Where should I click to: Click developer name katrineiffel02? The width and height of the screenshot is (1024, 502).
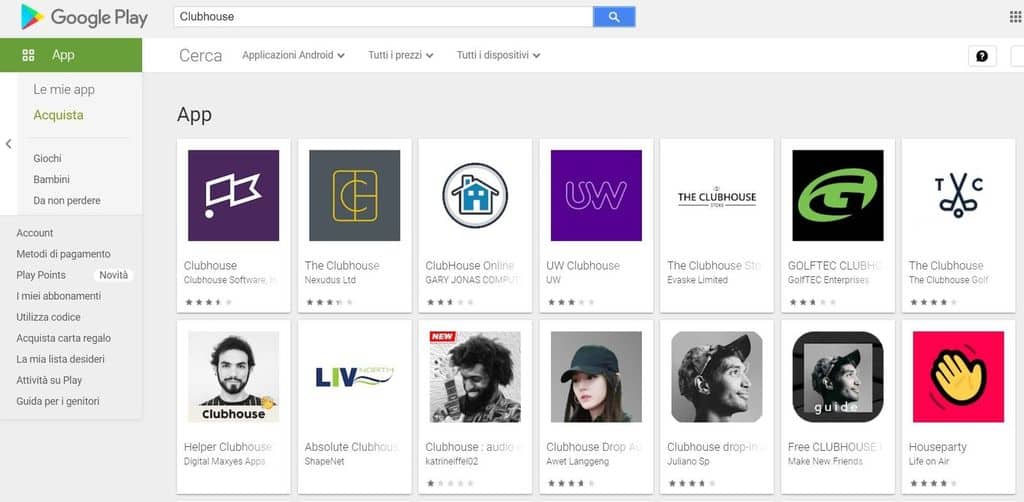click(x=452, y=462)
